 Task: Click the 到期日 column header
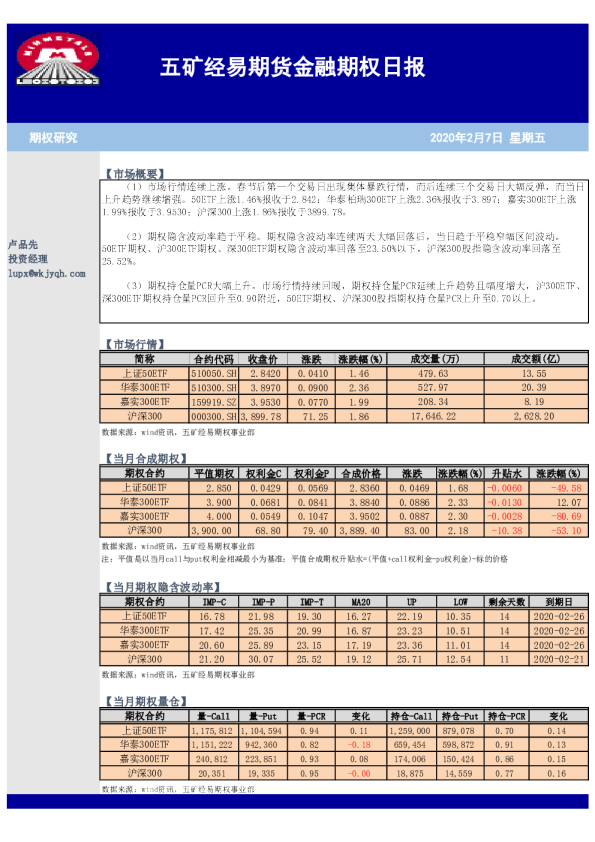pyautogui.click(x=558, y=602)
